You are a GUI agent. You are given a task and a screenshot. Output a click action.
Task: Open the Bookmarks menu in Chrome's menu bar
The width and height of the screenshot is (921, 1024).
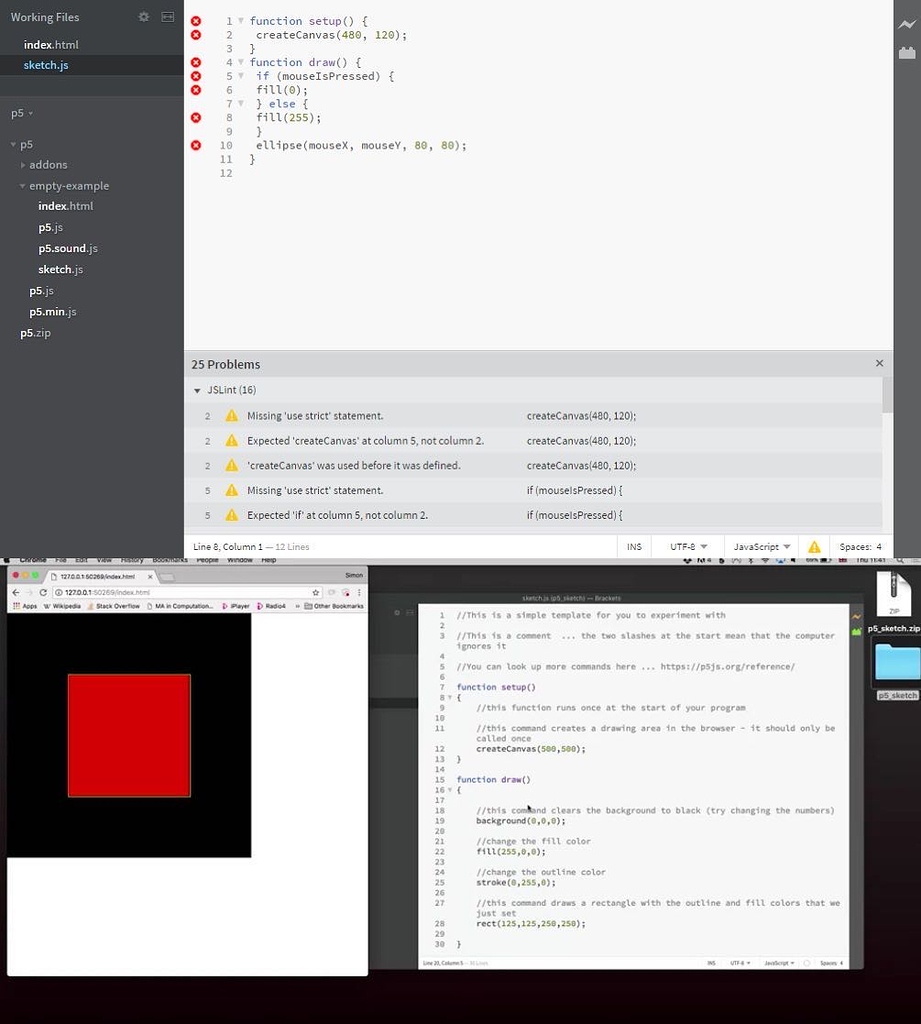pyautogui.click(x=169, y=561)
